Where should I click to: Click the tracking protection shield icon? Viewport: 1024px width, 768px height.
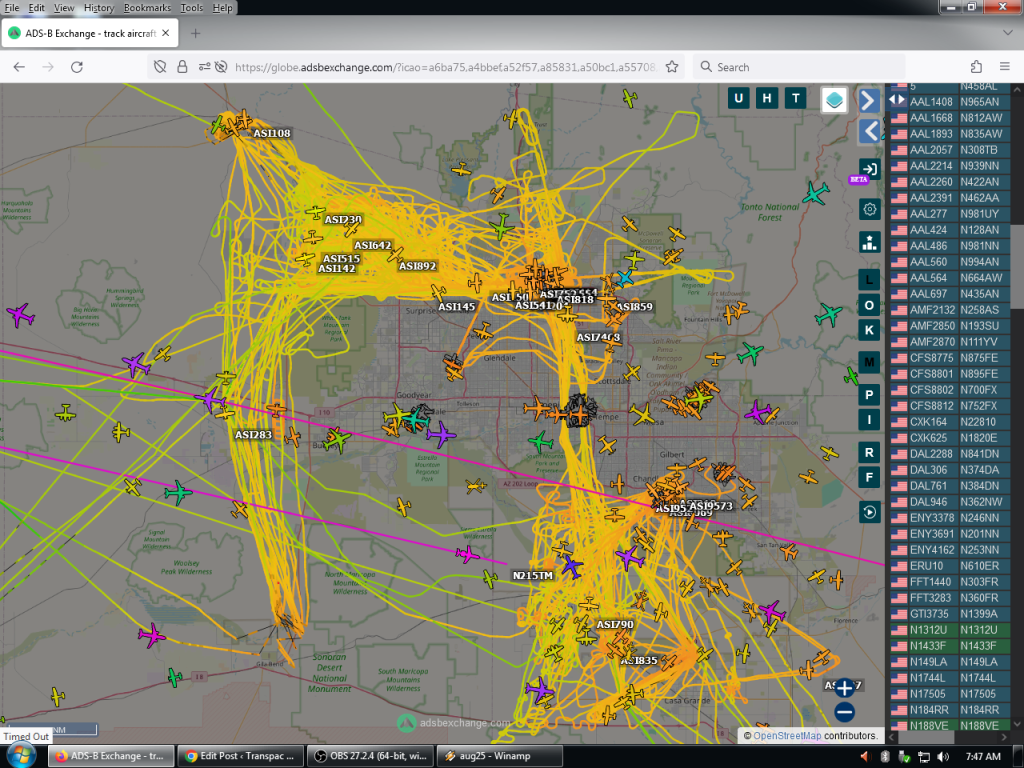[x=160, y=67]
